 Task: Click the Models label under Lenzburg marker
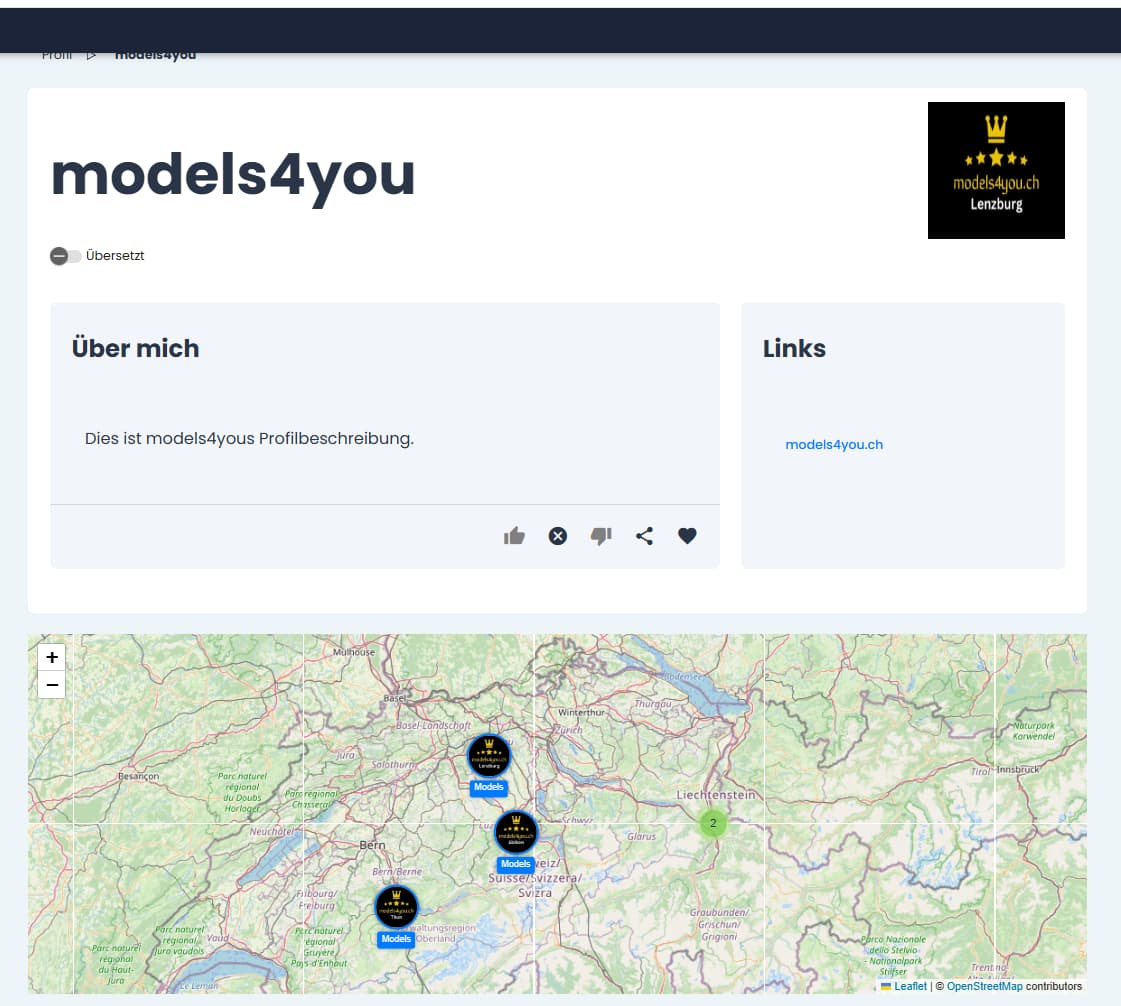click(x=489, y=787)
